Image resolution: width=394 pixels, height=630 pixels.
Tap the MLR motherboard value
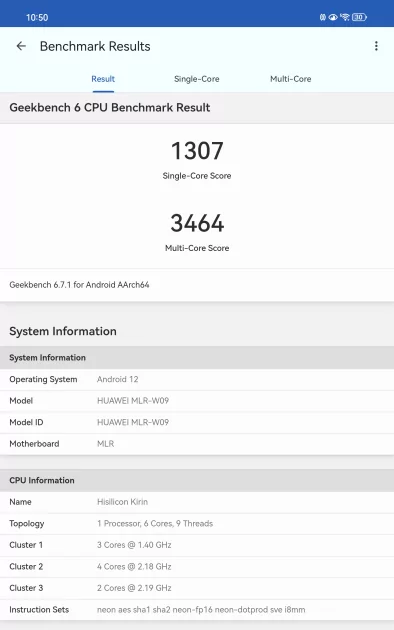click(106, 444)
